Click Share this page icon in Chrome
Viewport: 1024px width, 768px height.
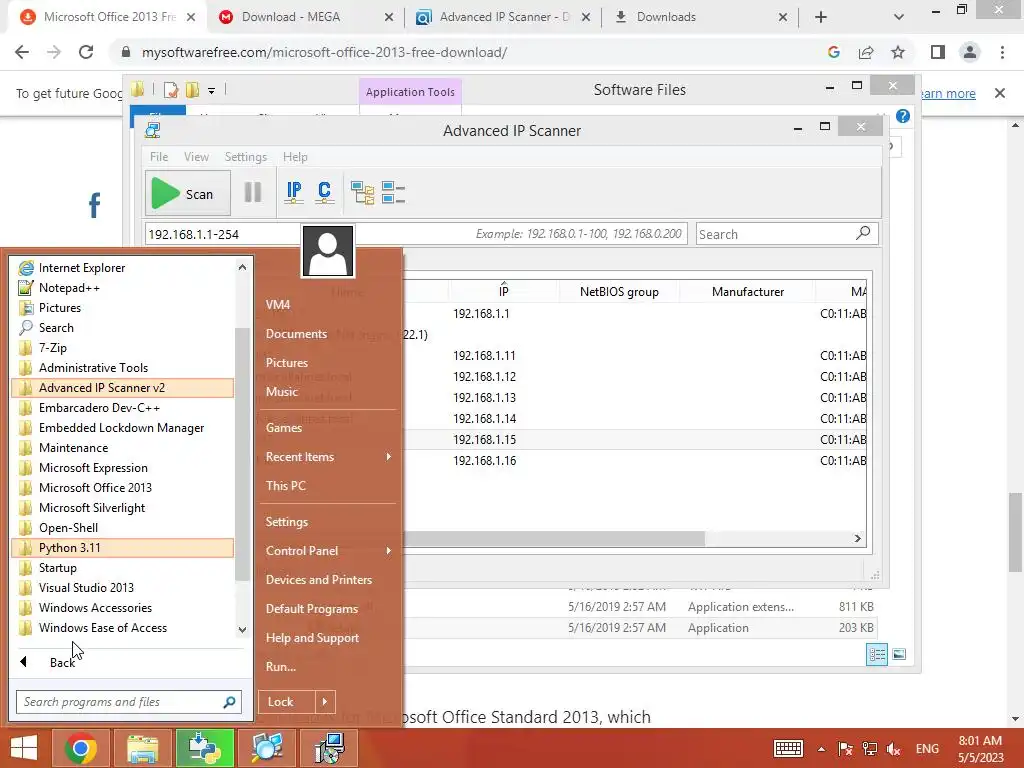pyautogui.click(x=866, y=52)
